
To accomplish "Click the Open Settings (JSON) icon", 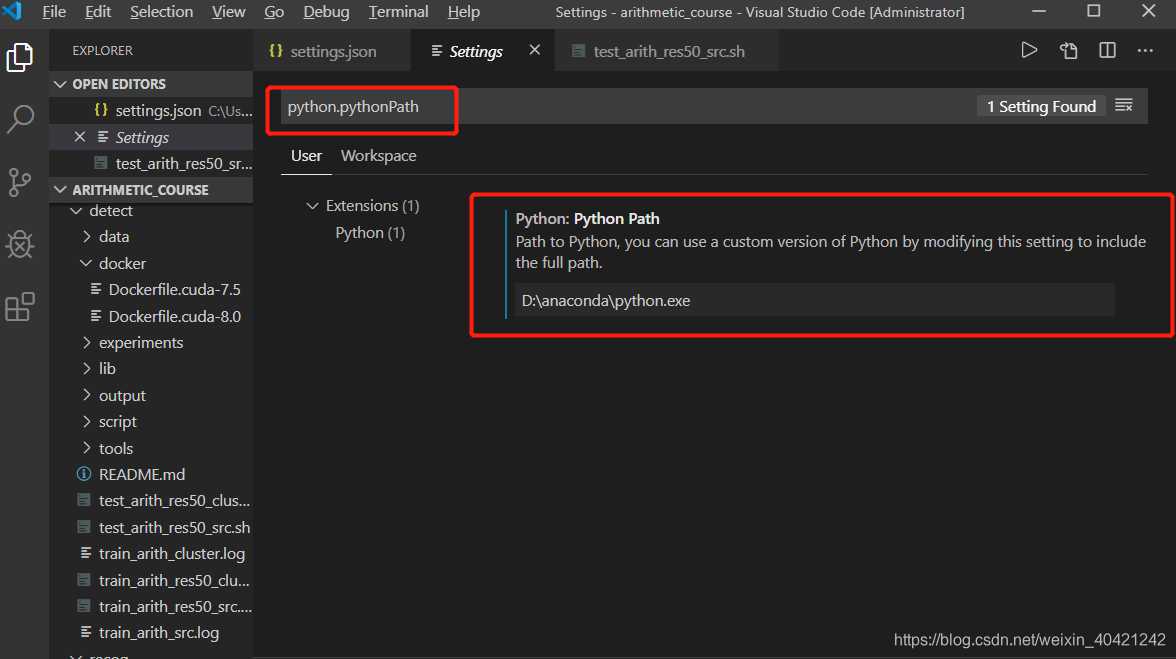I will point(1069,50).
